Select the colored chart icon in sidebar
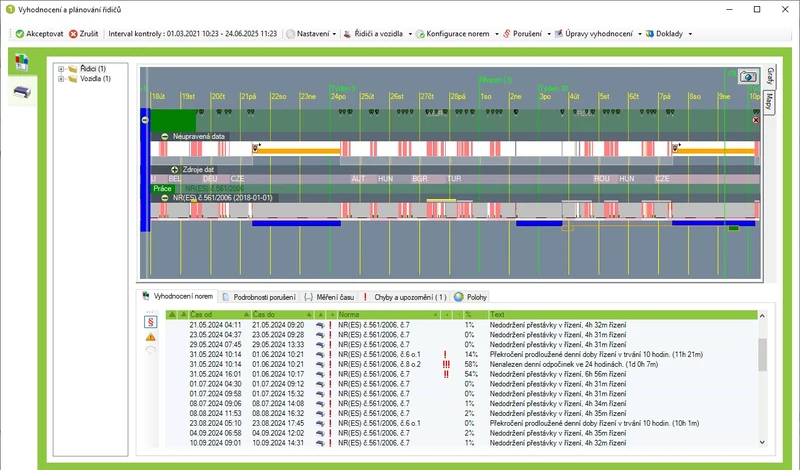Viewport: 800px width, 470px height. (x=21, y=62)
